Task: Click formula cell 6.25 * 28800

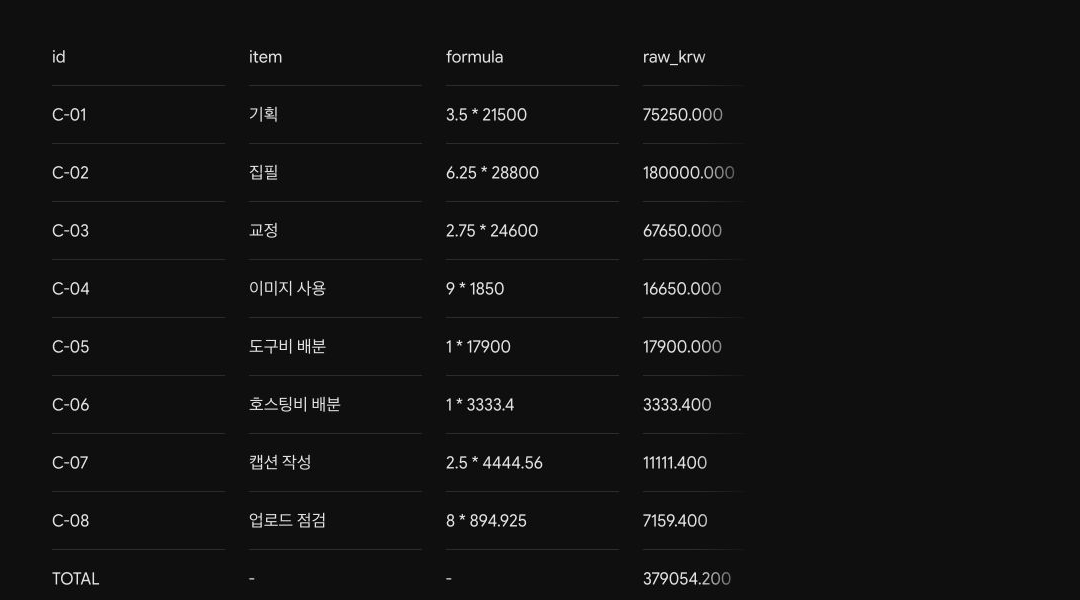Action: [492, 173]
